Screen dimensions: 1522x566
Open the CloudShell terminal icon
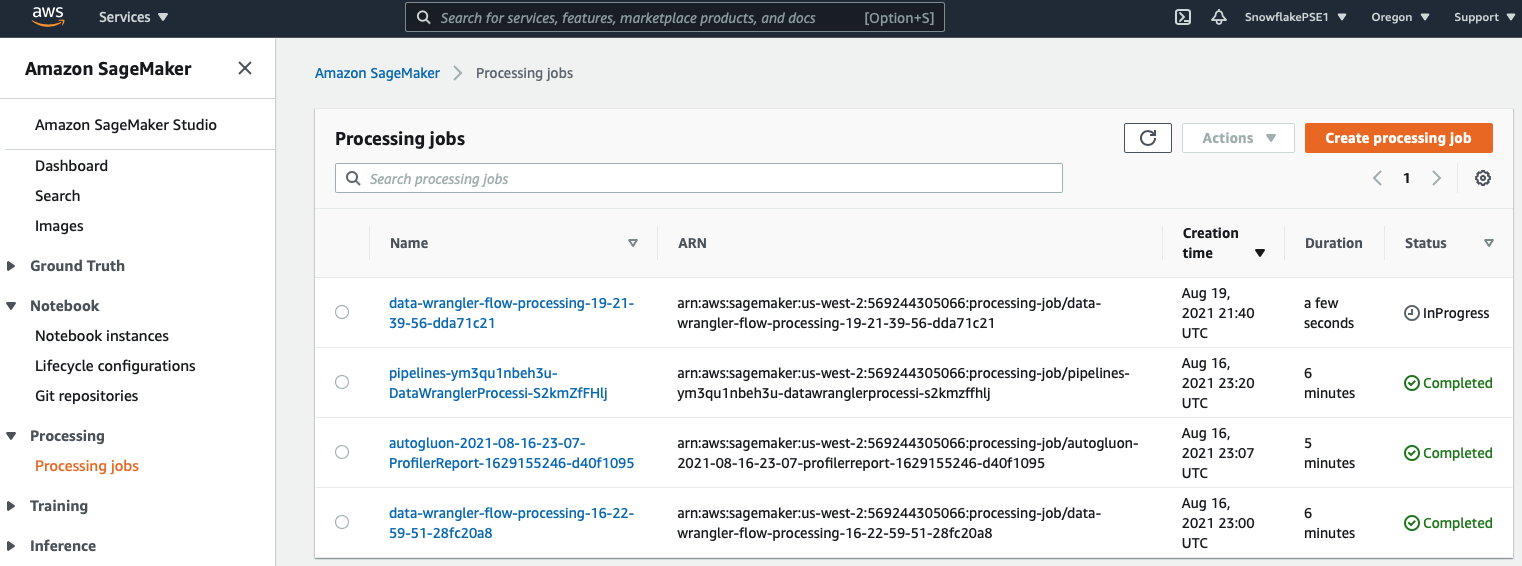(1182, 17)
